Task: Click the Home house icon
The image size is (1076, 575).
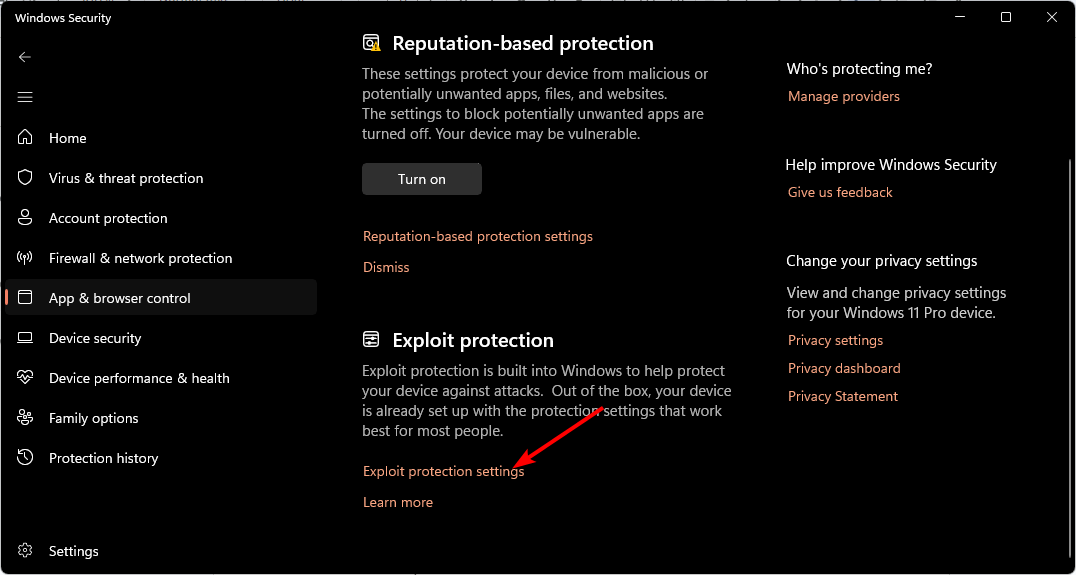Action: [26, 138]
